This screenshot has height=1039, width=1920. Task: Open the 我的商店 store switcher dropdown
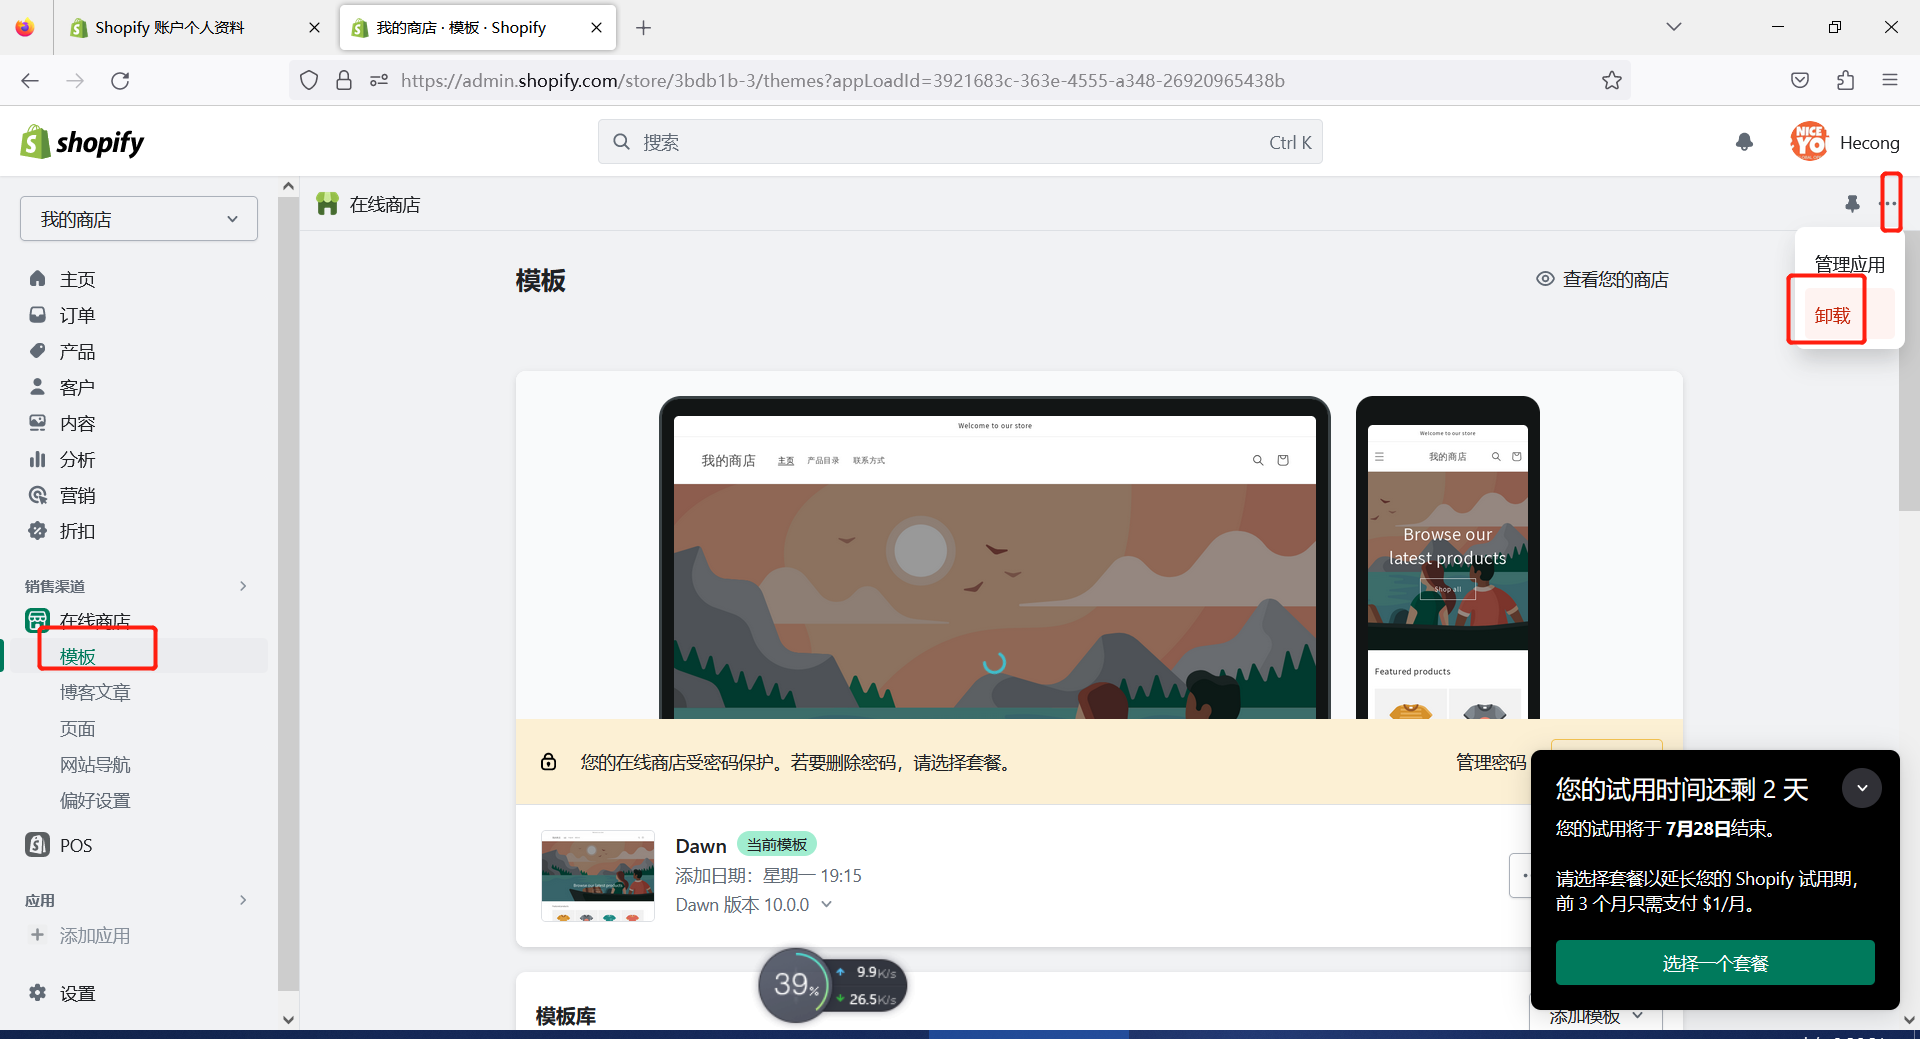click(139, 218)
